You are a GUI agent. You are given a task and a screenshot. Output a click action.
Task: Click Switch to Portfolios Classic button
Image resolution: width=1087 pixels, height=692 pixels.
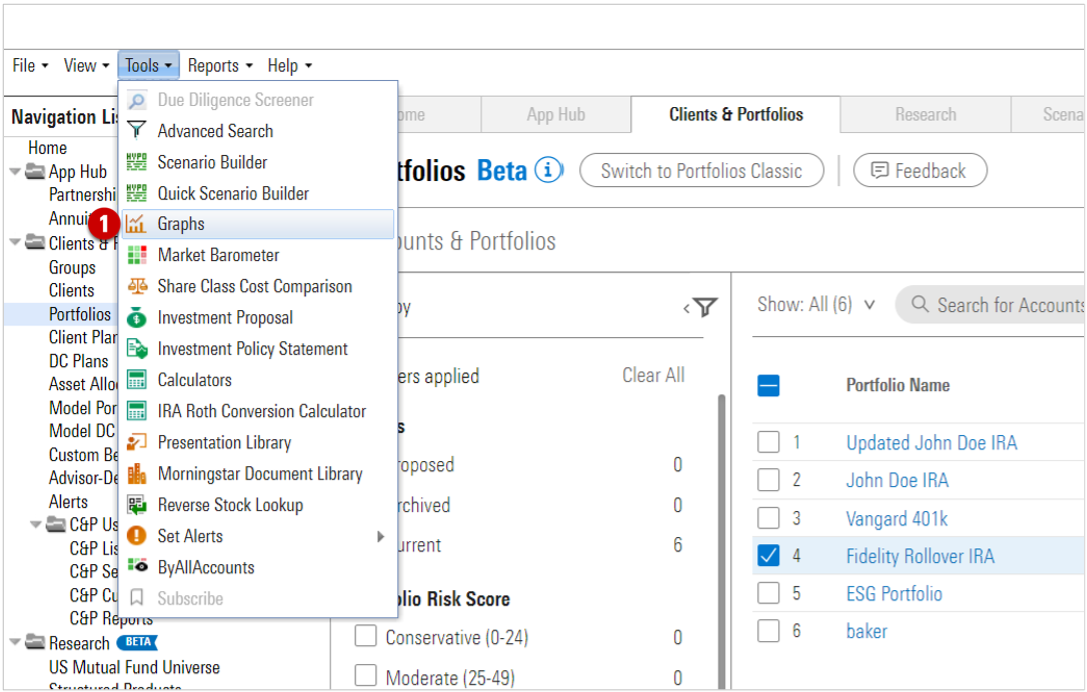coord(702,170)
